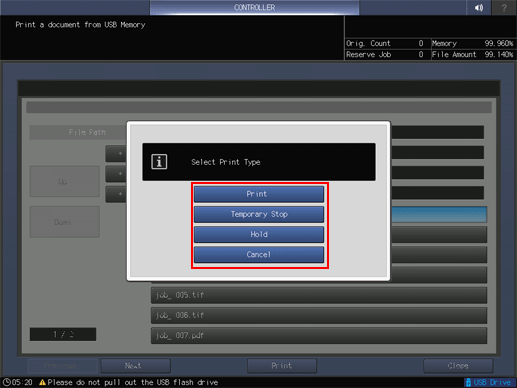Cancel the Select Print Type dialog

(259, 255)
